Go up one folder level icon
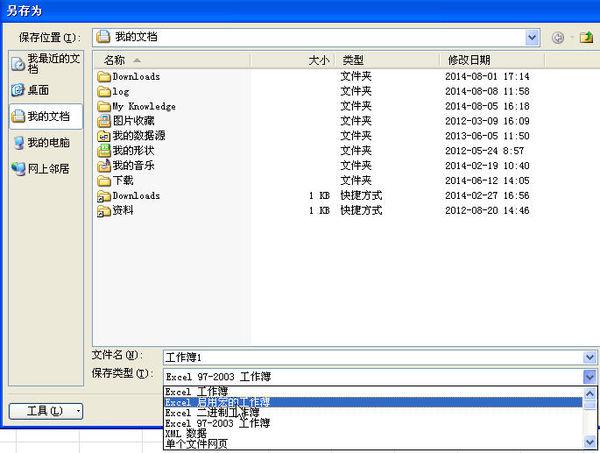The image size is (600, 453). [x=586, y=37]
